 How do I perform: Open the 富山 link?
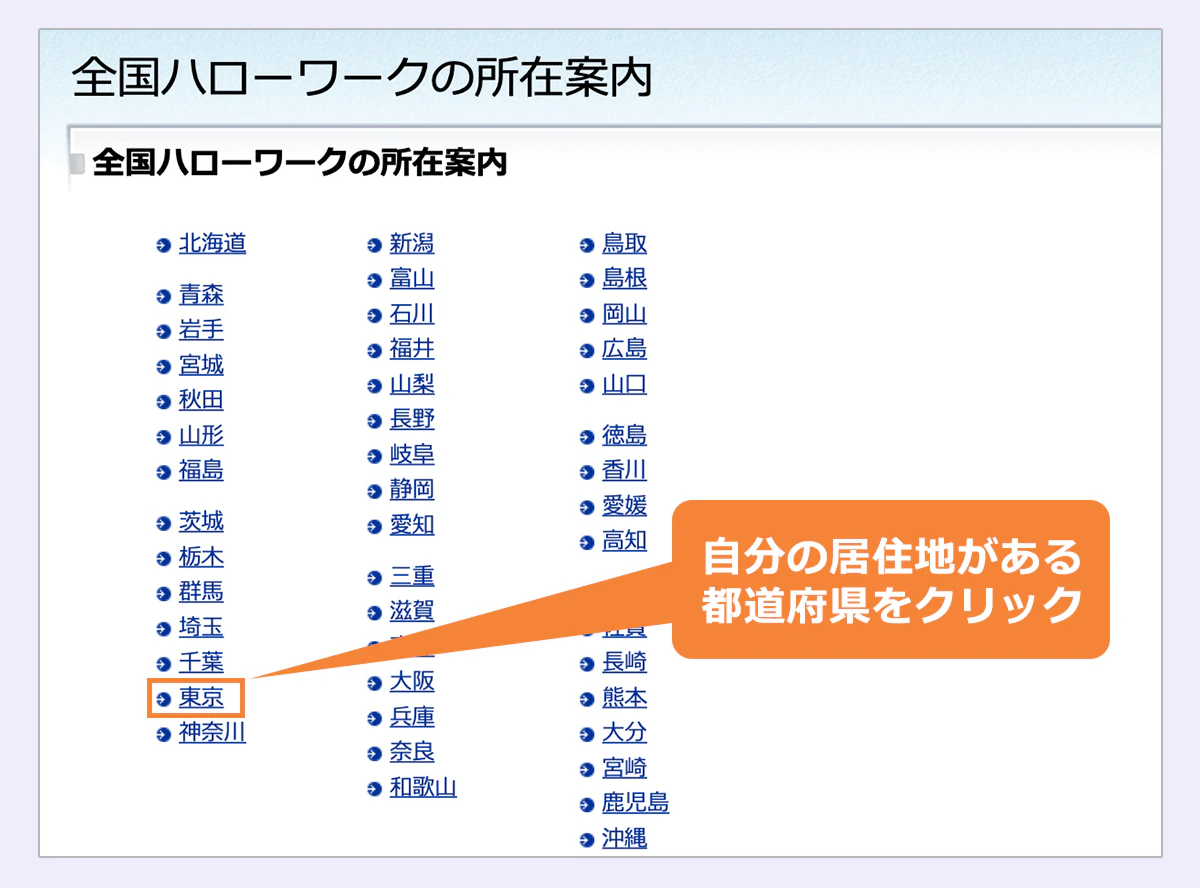click(412, 279)
